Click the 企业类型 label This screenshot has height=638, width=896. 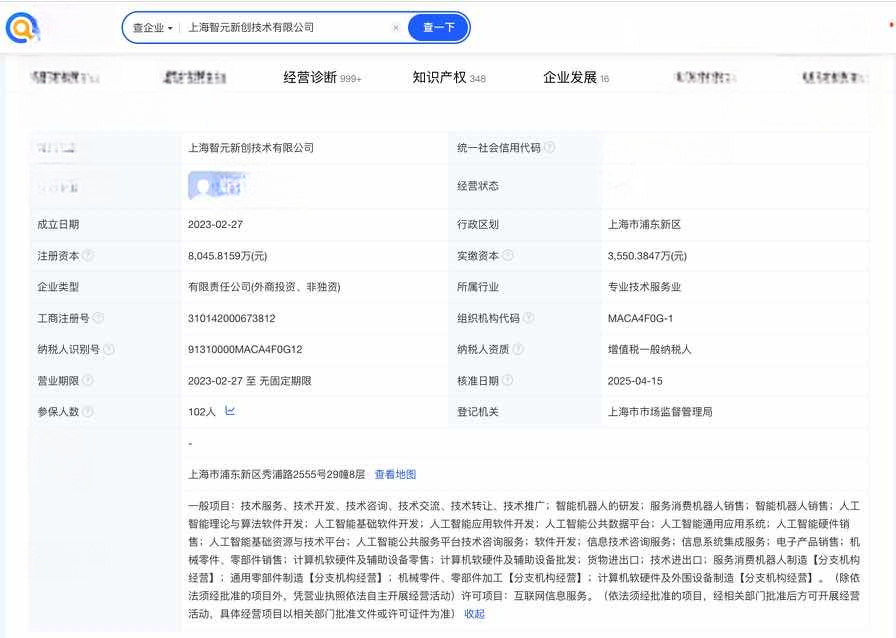pos(58,287)
